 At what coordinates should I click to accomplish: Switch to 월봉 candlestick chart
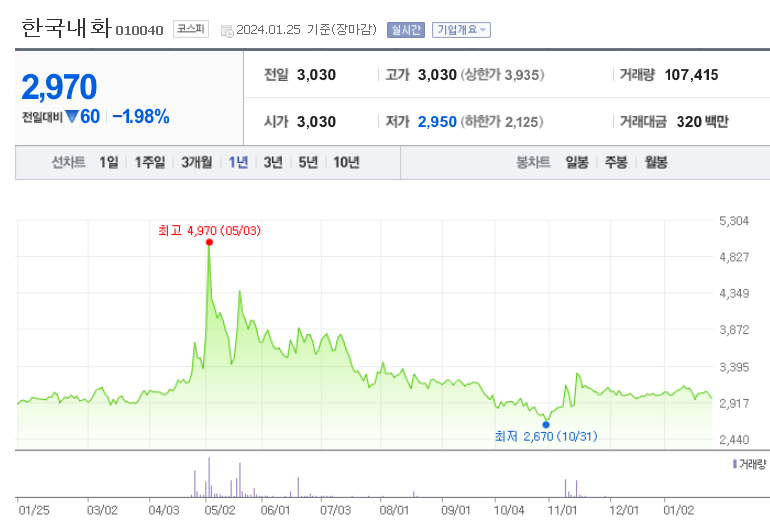[656, 162]
